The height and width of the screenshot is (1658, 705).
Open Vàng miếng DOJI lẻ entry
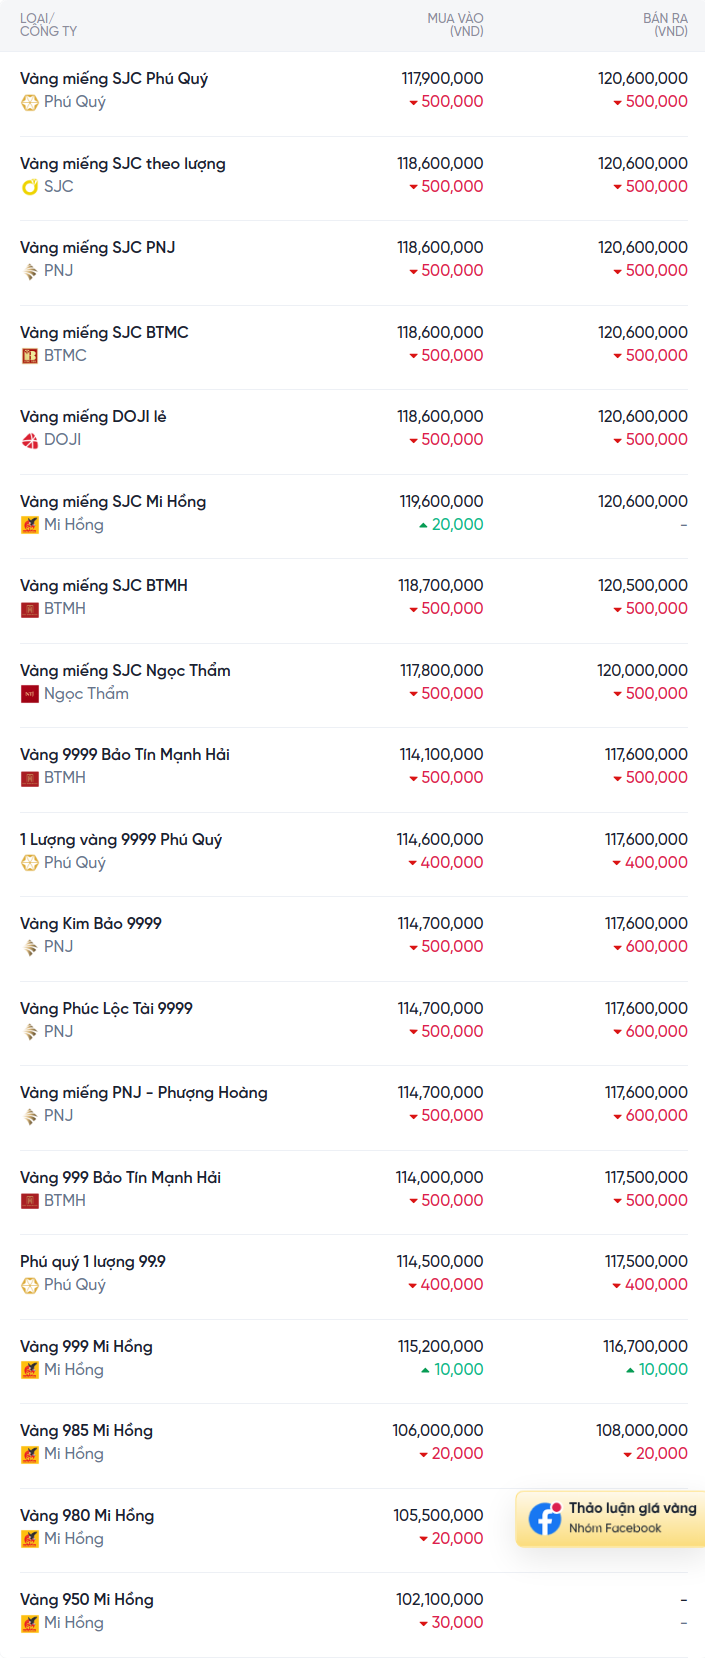tap(354, 432)
